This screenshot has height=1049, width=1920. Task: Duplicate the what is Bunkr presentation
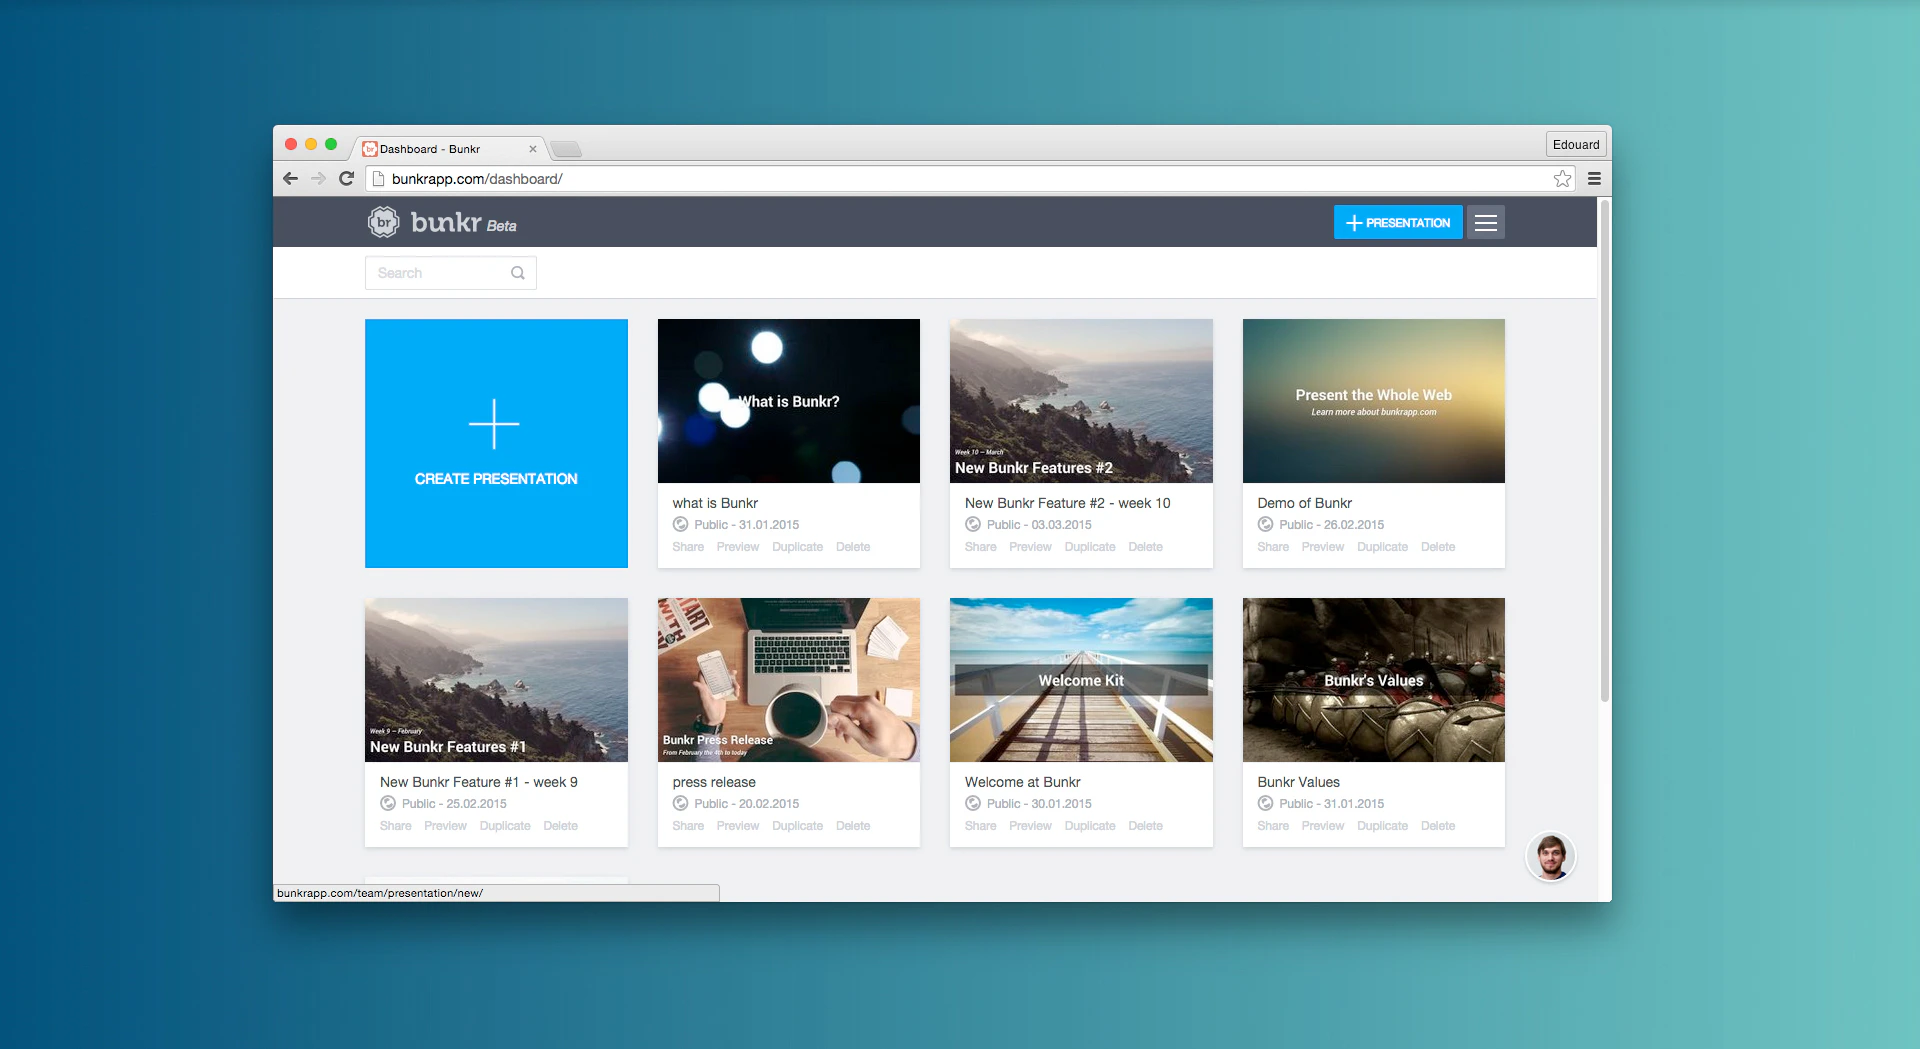(x=797, y=547)
